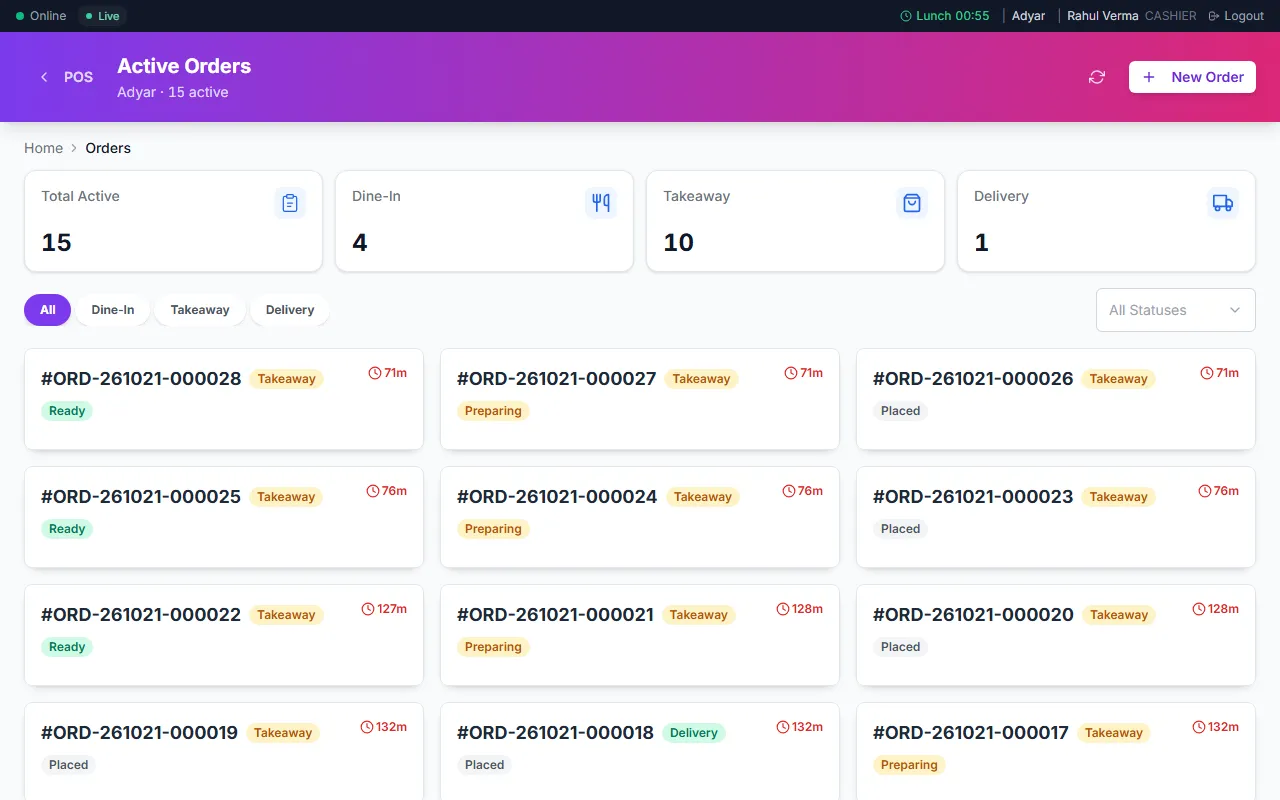Click clock icon on order 000027 card
This screenshot has height=800, width=1280.
coord(791,373)
